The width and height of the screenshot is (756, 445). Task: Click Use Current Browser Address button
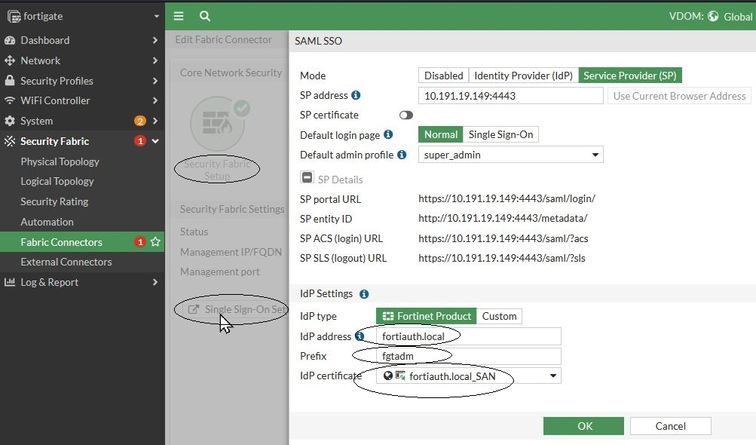[x=679, y=96]
